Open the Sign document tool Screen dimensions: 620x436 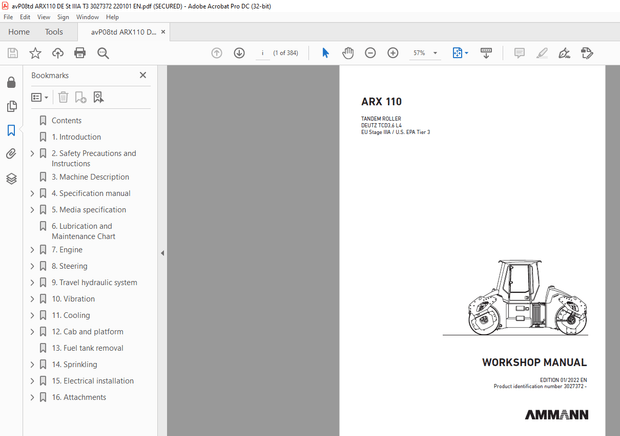click(x=564, y=53)
